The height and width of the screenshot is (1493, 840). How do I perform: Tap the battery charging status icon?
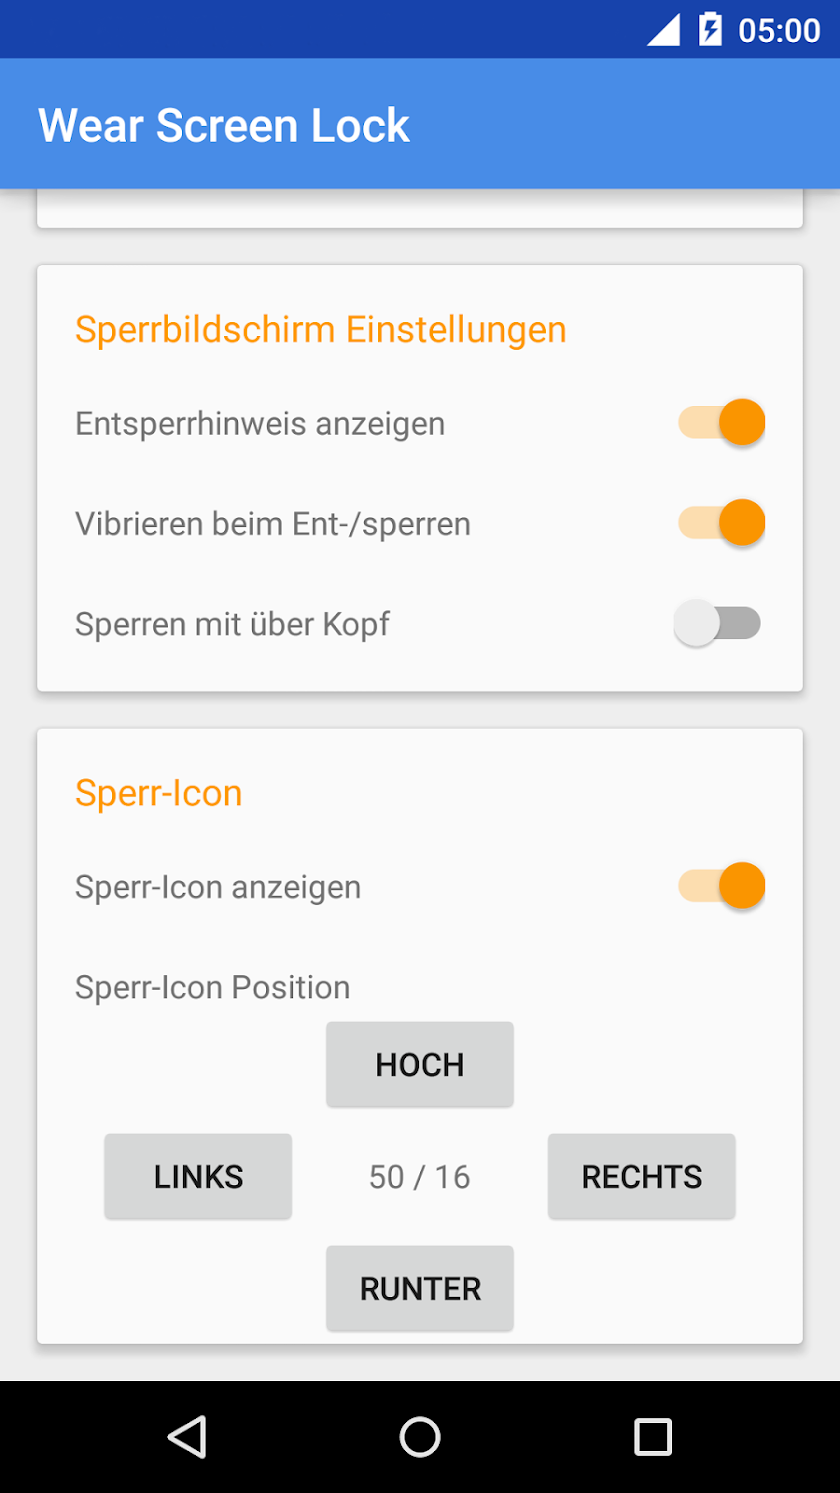710,29
